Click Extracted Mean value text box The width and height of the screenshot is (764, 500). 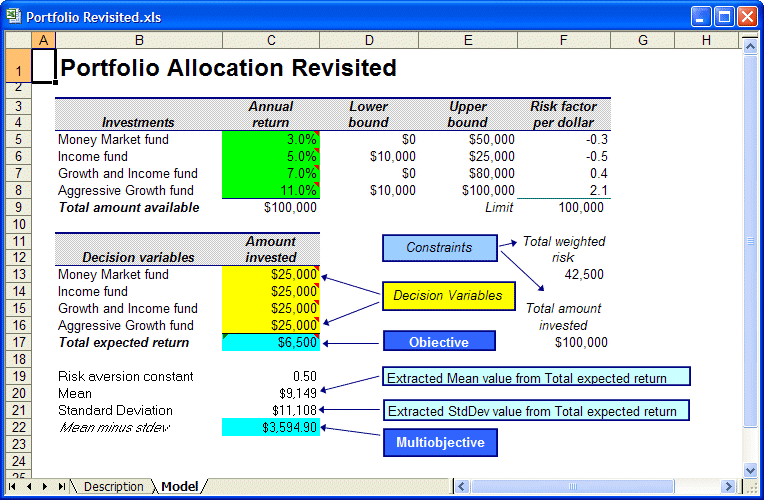click(x=536, y=377)
